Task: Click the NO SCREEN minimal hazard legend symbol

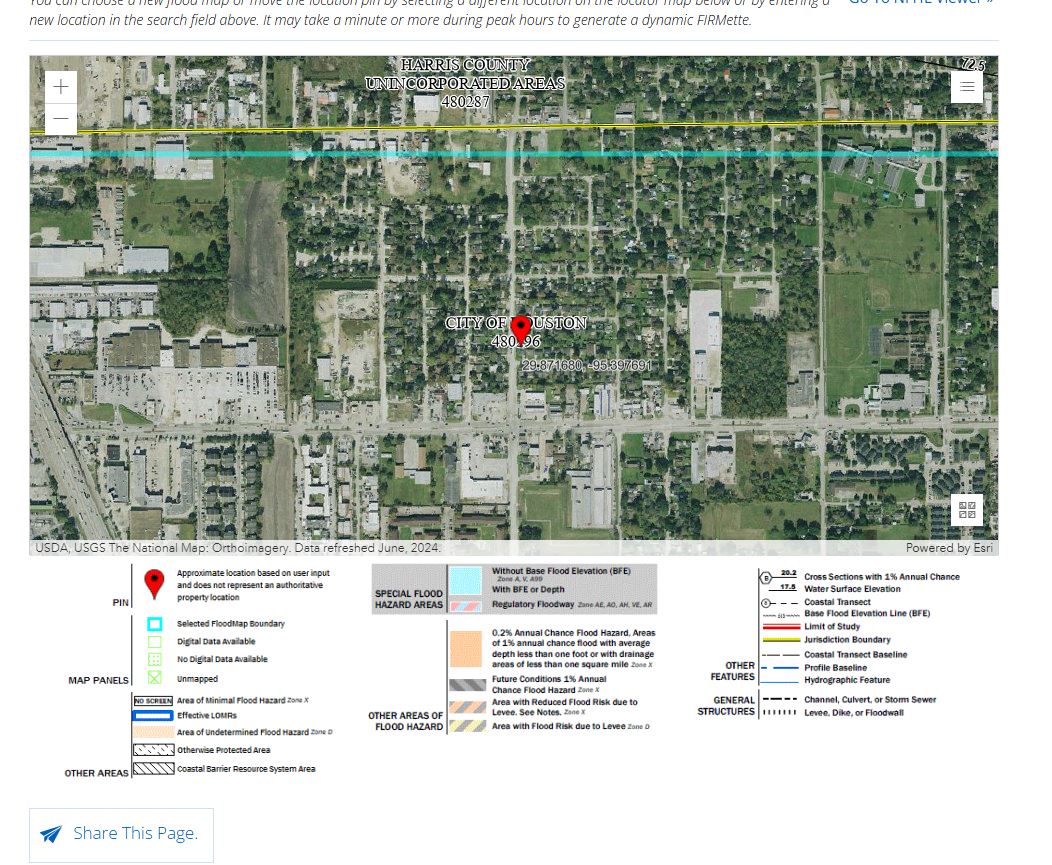Action: coord(153,701)
